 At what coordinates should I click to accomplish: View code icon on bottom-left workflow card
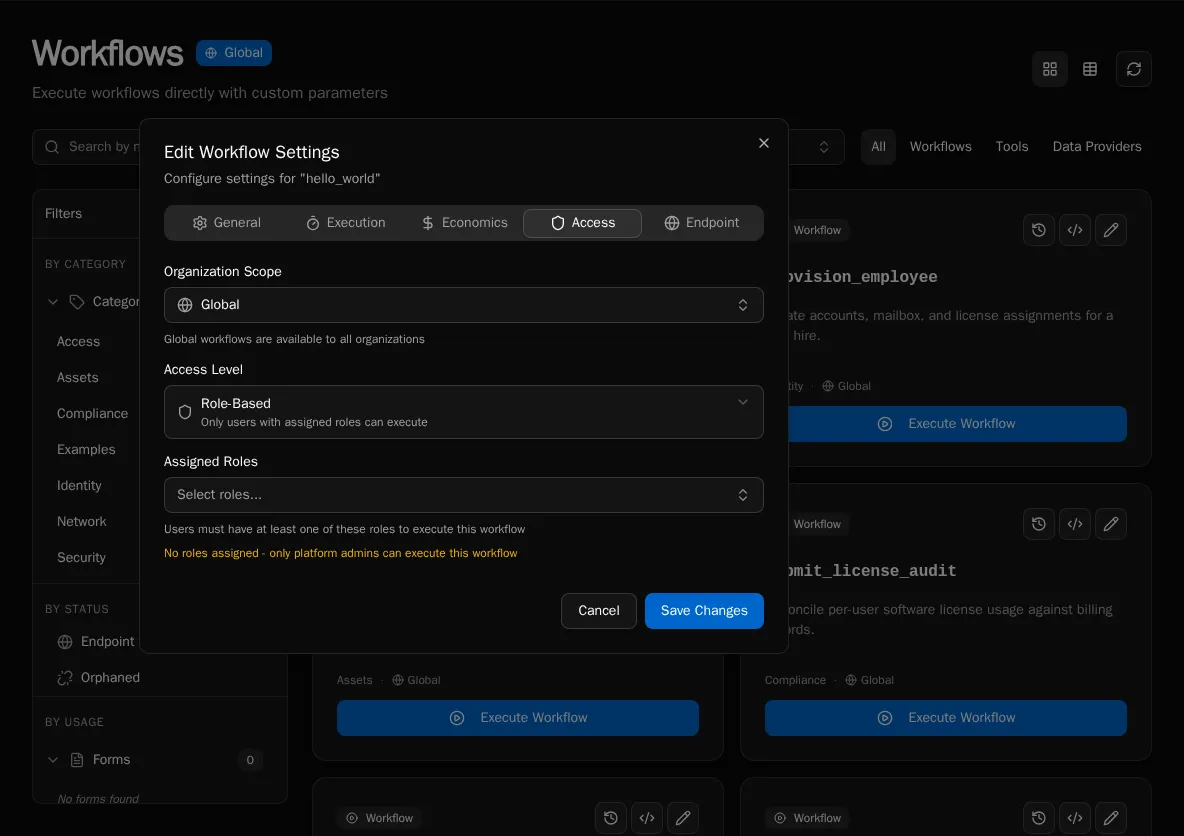click(x=646, y=818)
